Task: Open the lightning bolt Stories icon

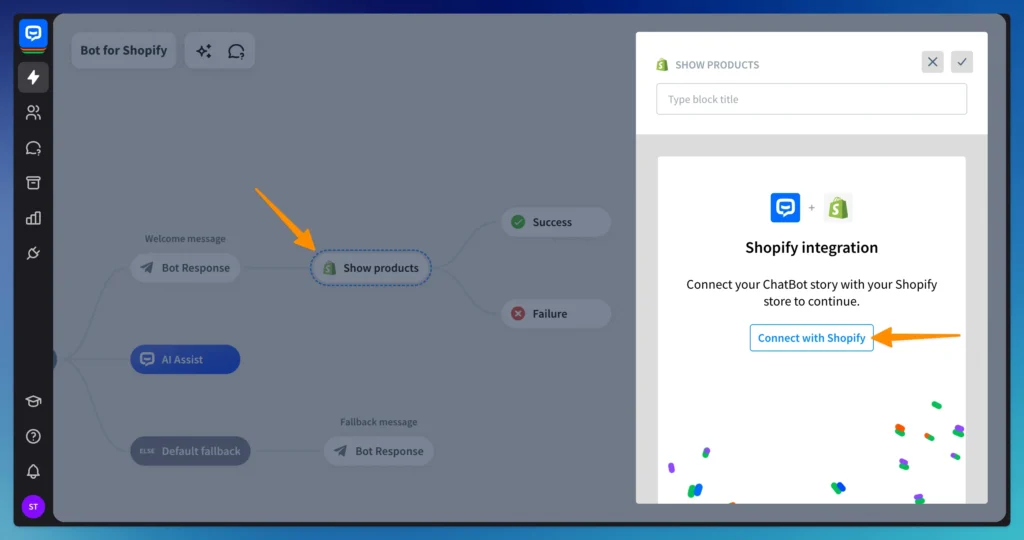Action: (x=33, y=77)
